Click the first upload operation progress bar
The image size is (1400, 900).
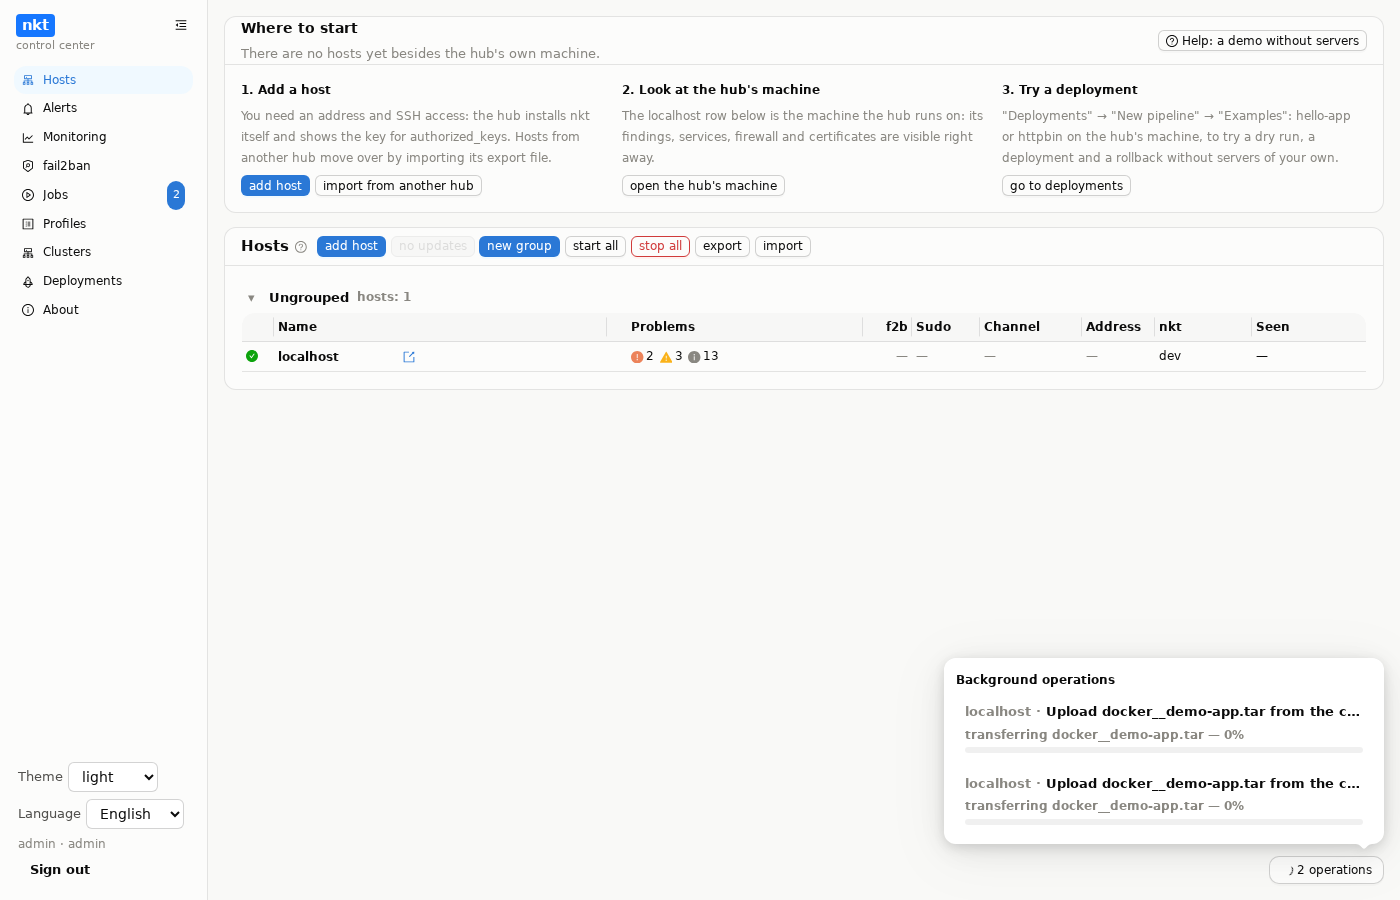click(1164, 750)
